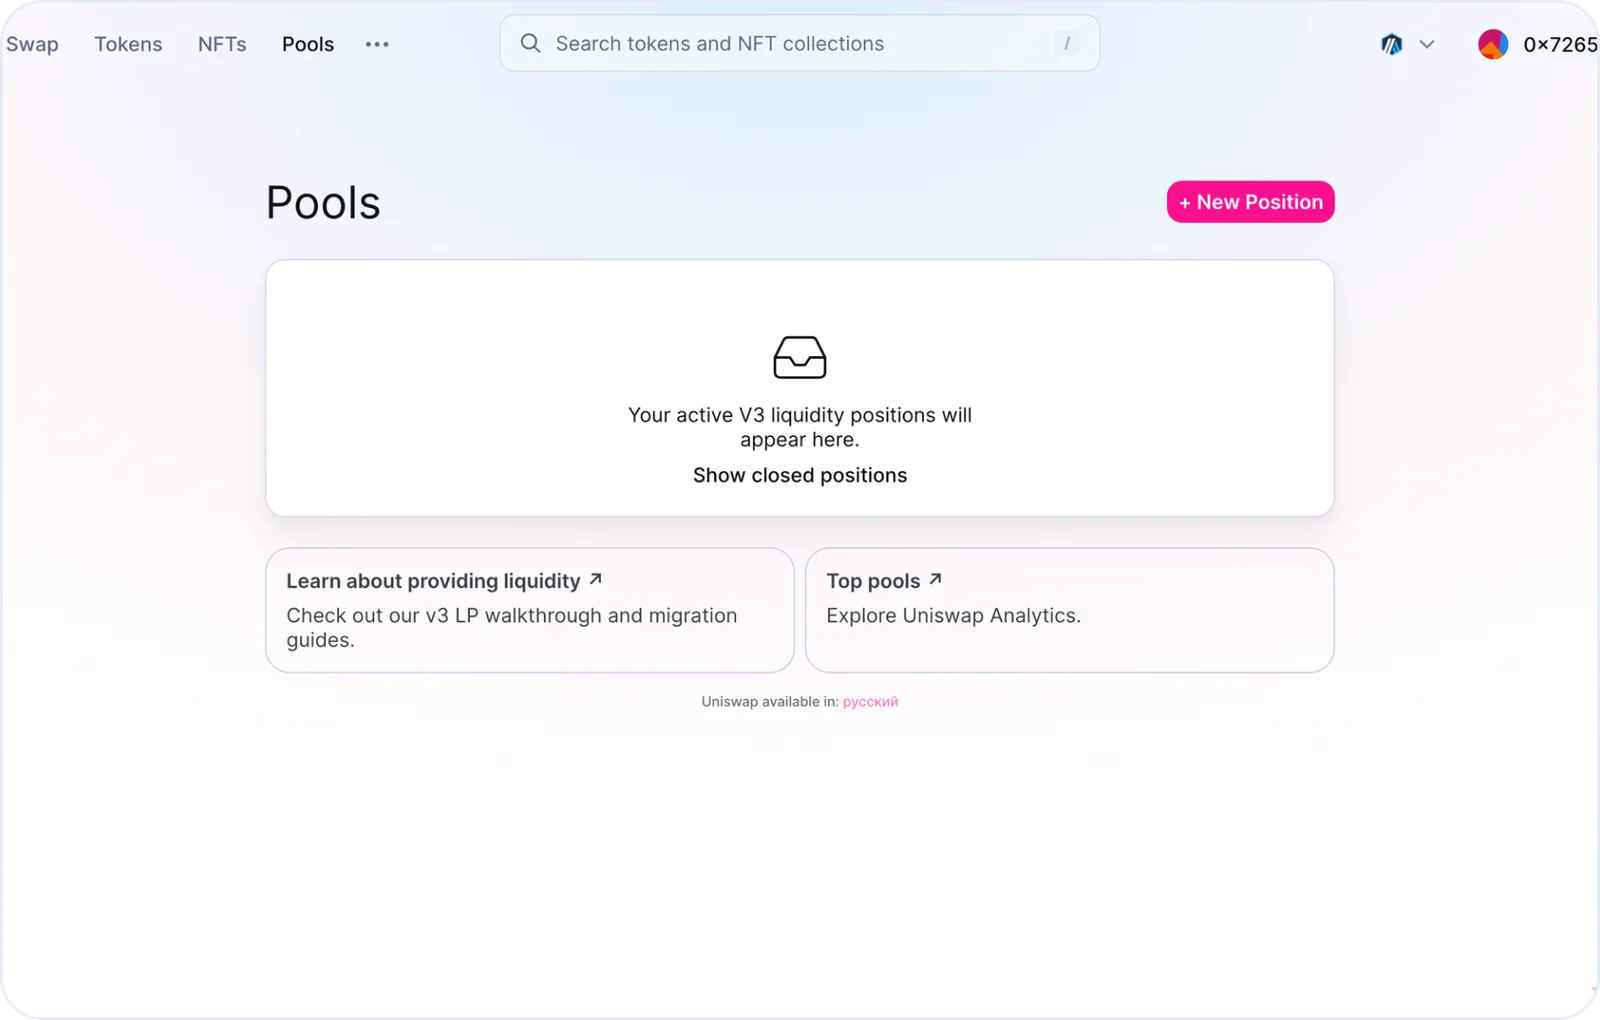Click the Arbitrum network icon
Screen dimensions: 1600x1020
(1392, 44)
